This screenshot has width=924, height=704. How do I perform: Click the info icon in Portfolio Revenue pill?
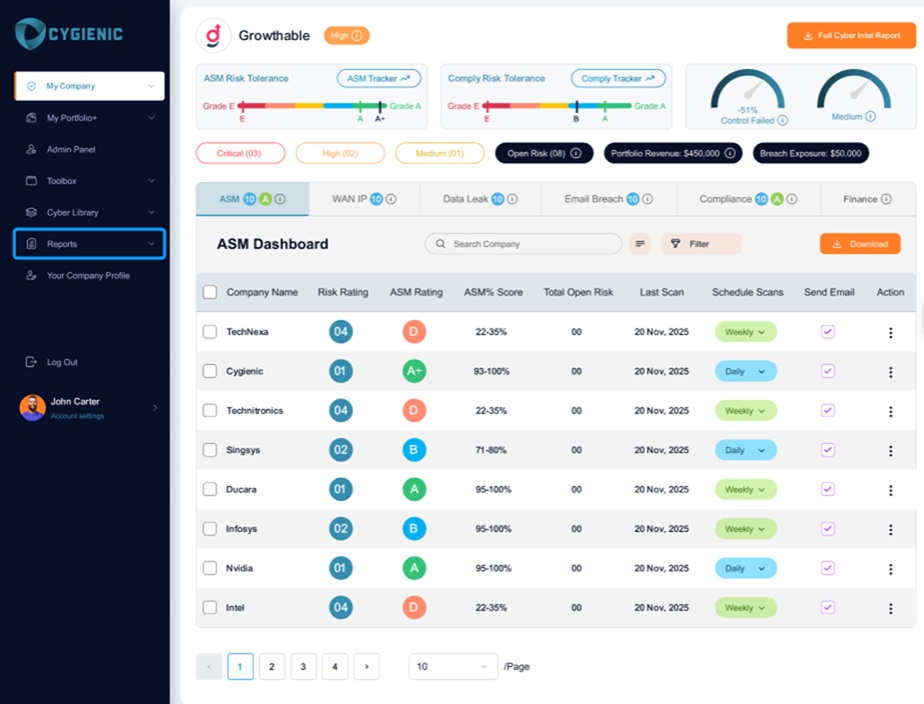730,153
